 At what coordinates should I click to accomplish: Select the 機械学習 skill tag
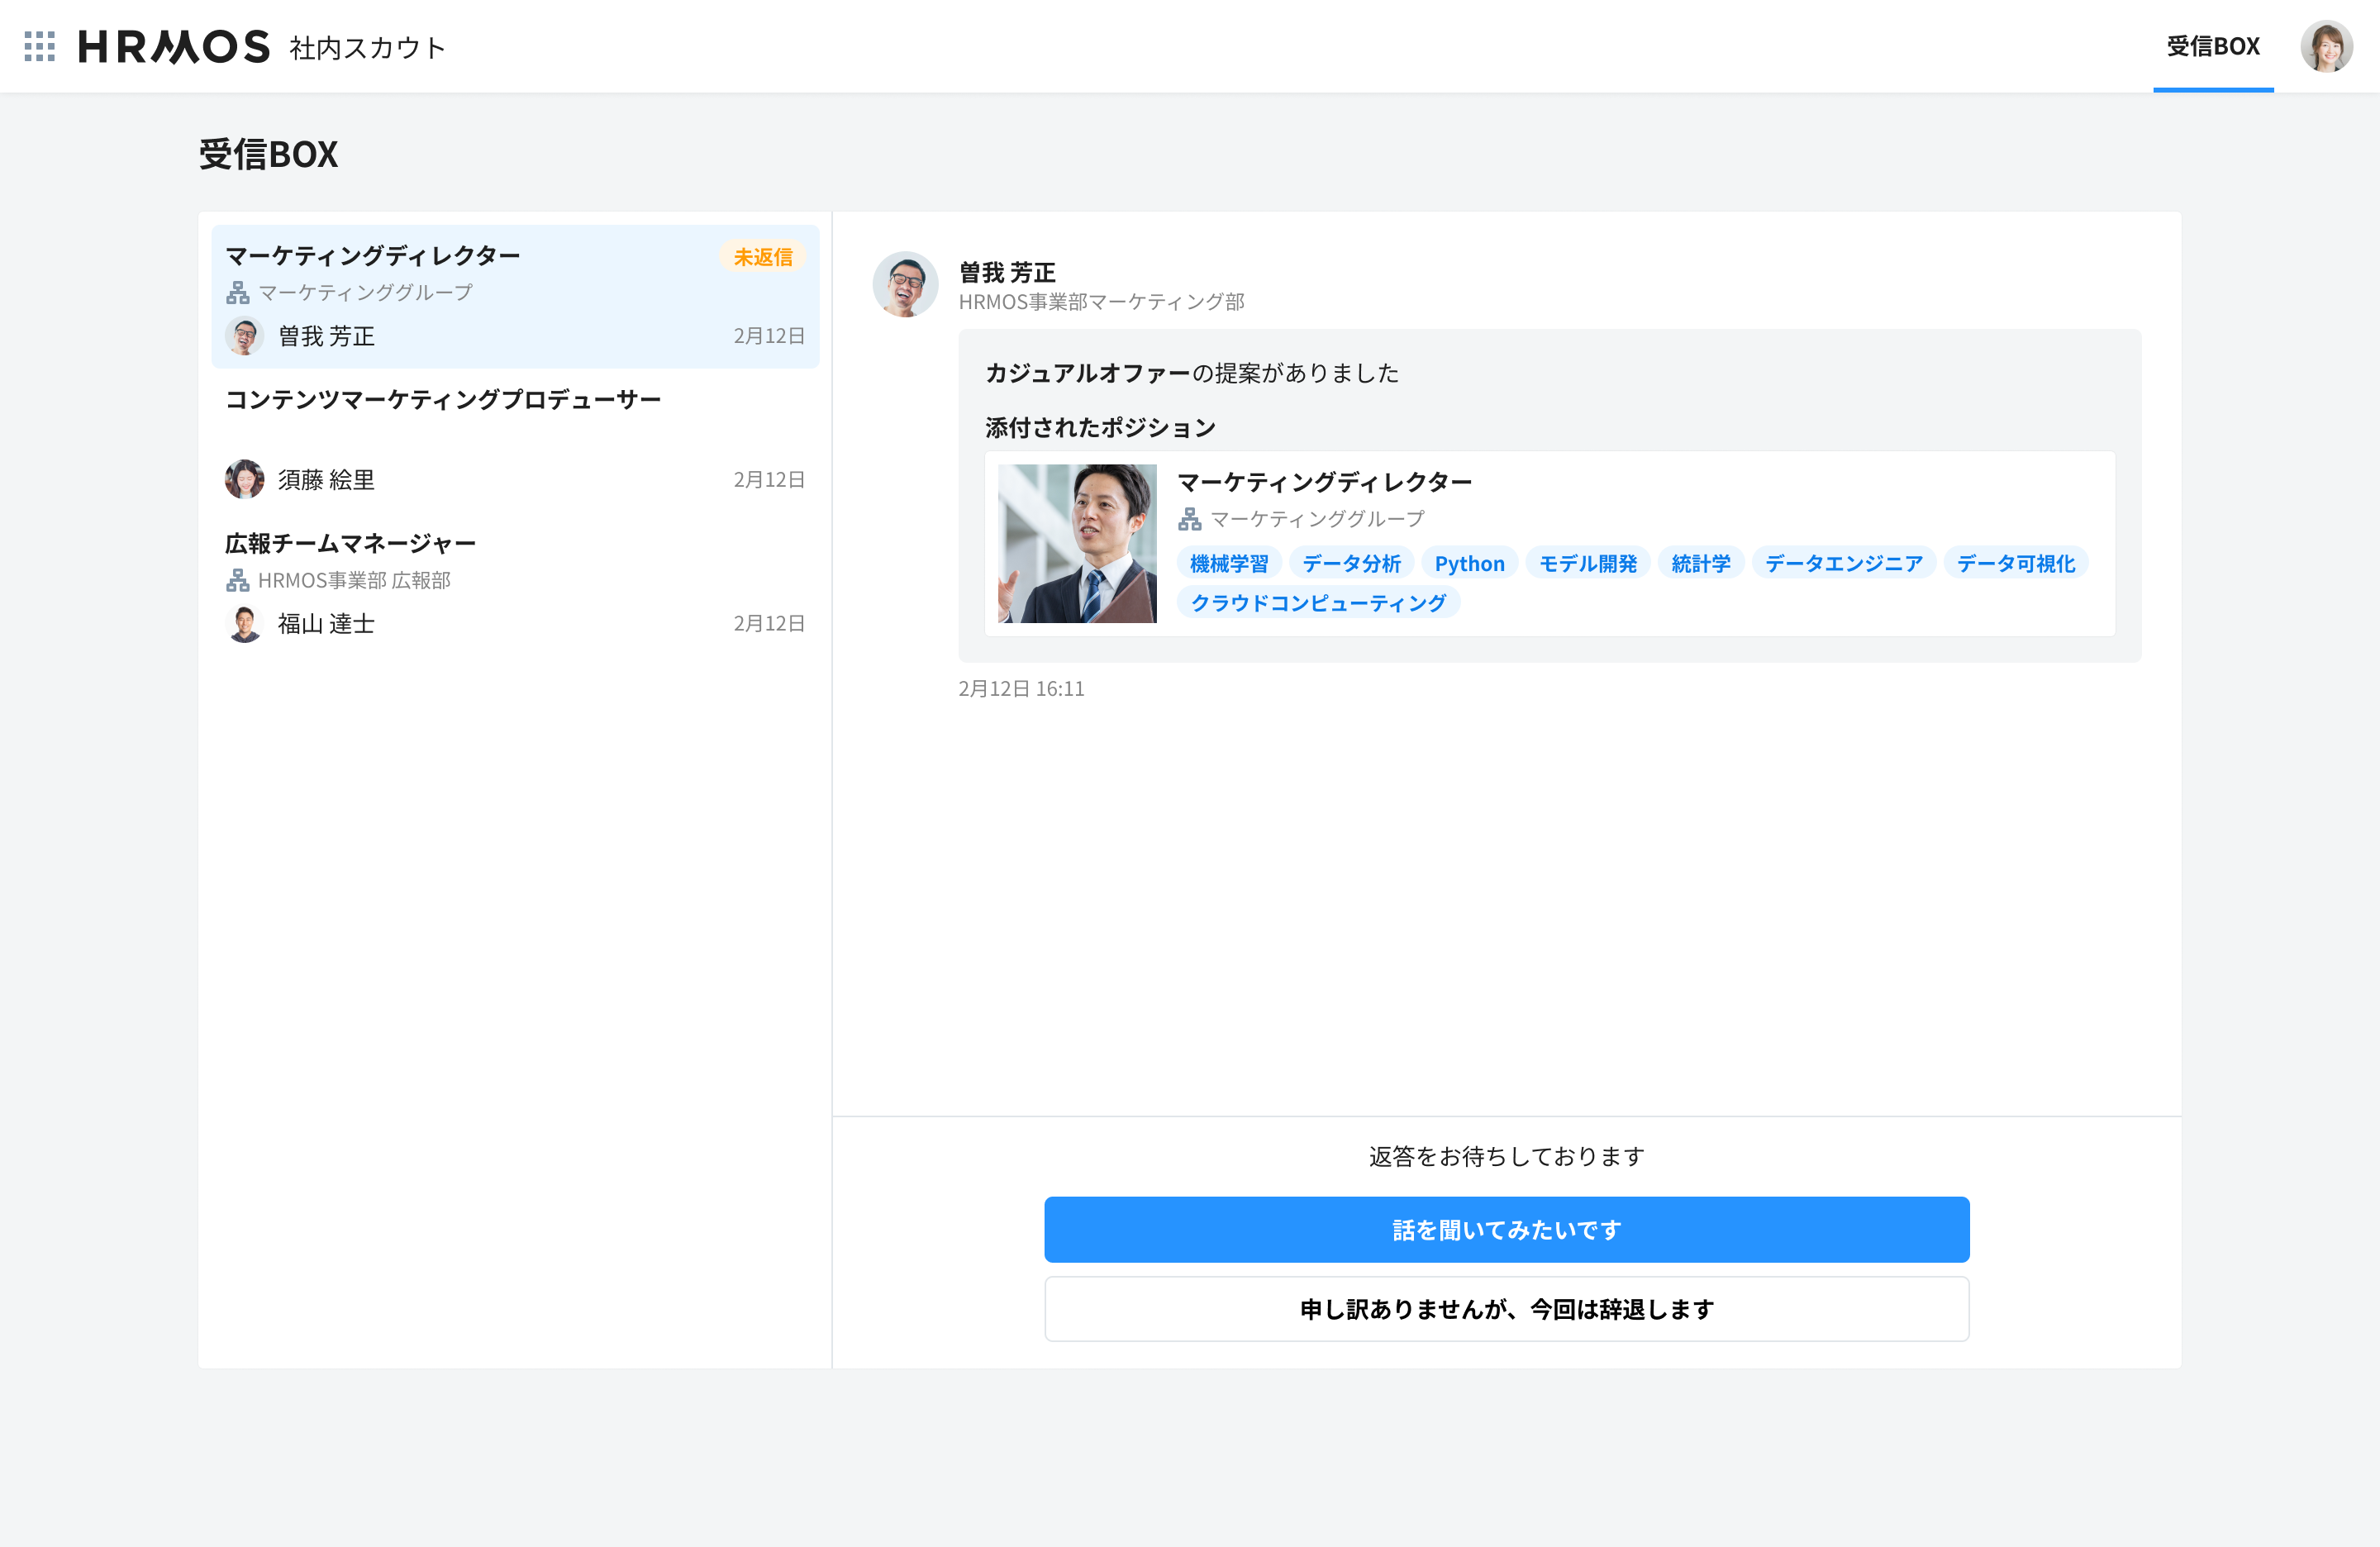1229,562
